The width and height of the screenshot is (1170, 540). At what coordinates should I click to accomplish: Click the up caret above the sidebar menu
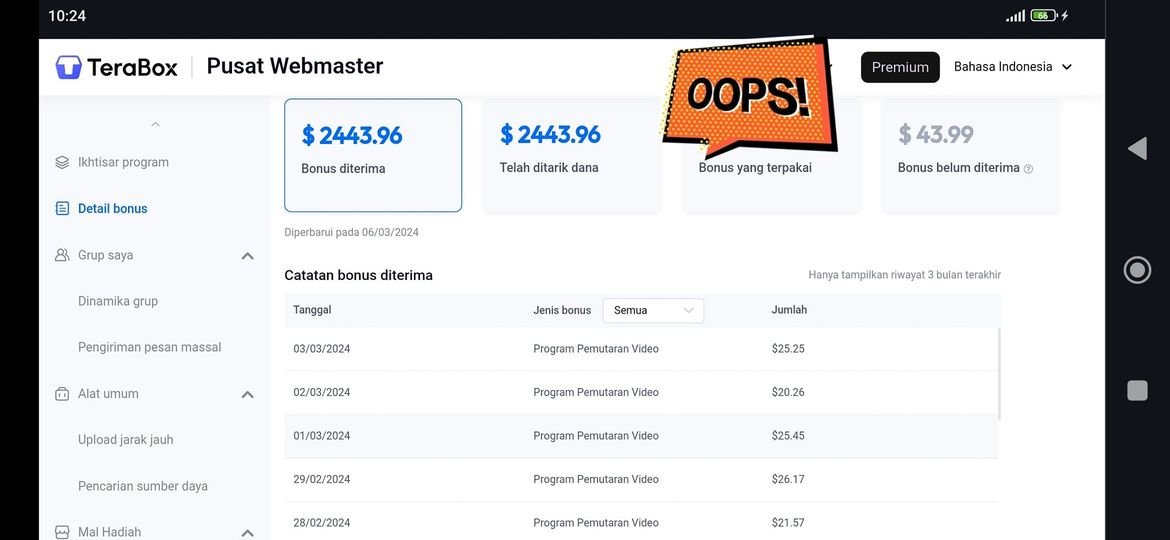(x=155, y=124)
